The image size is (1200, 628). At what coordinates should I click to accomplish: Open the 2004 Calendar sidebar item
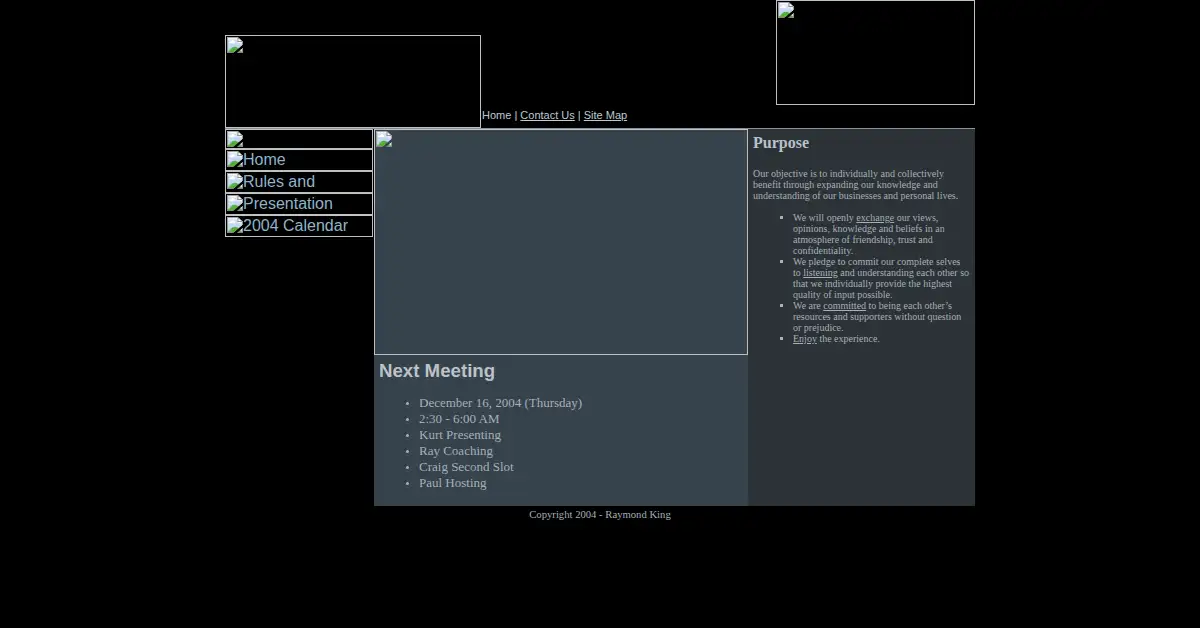pyautogui.click(x=299, y=226)
